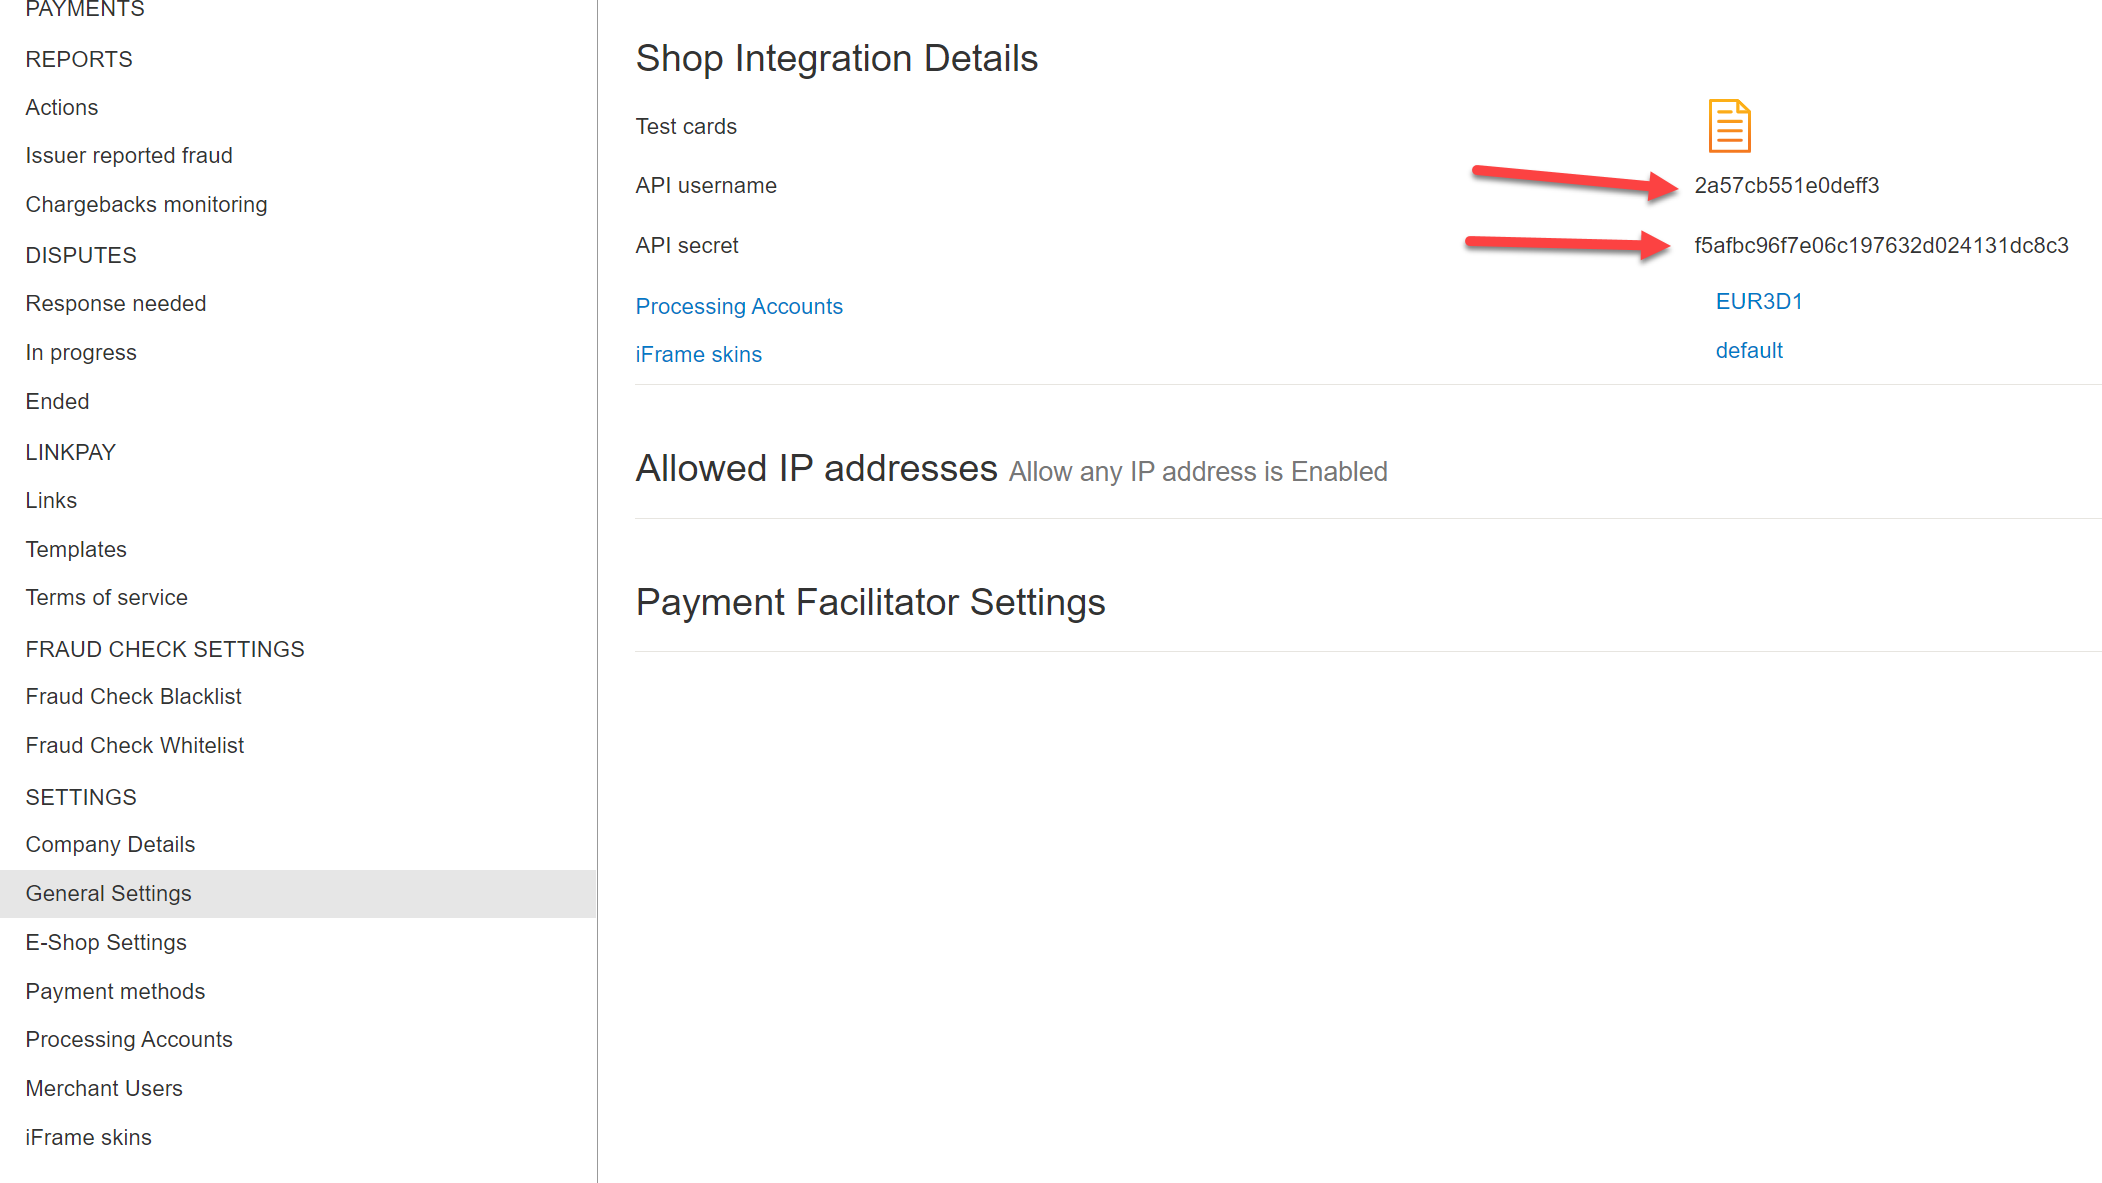Open Response needed disputes
The image size is (2102, 1183).
pos(116,303)
